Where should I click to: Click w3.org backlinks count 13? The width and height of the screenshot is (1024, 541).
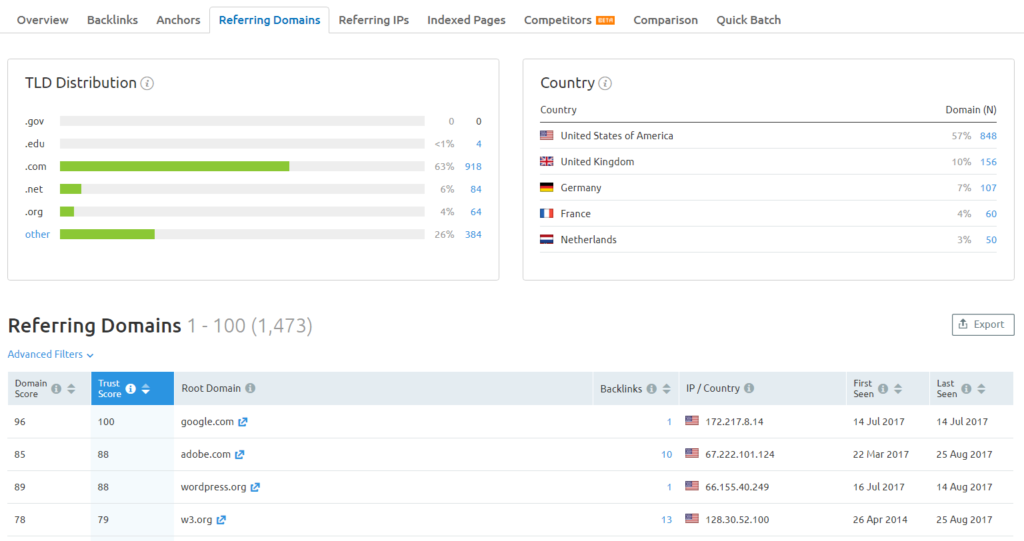(x=666, y=520)
